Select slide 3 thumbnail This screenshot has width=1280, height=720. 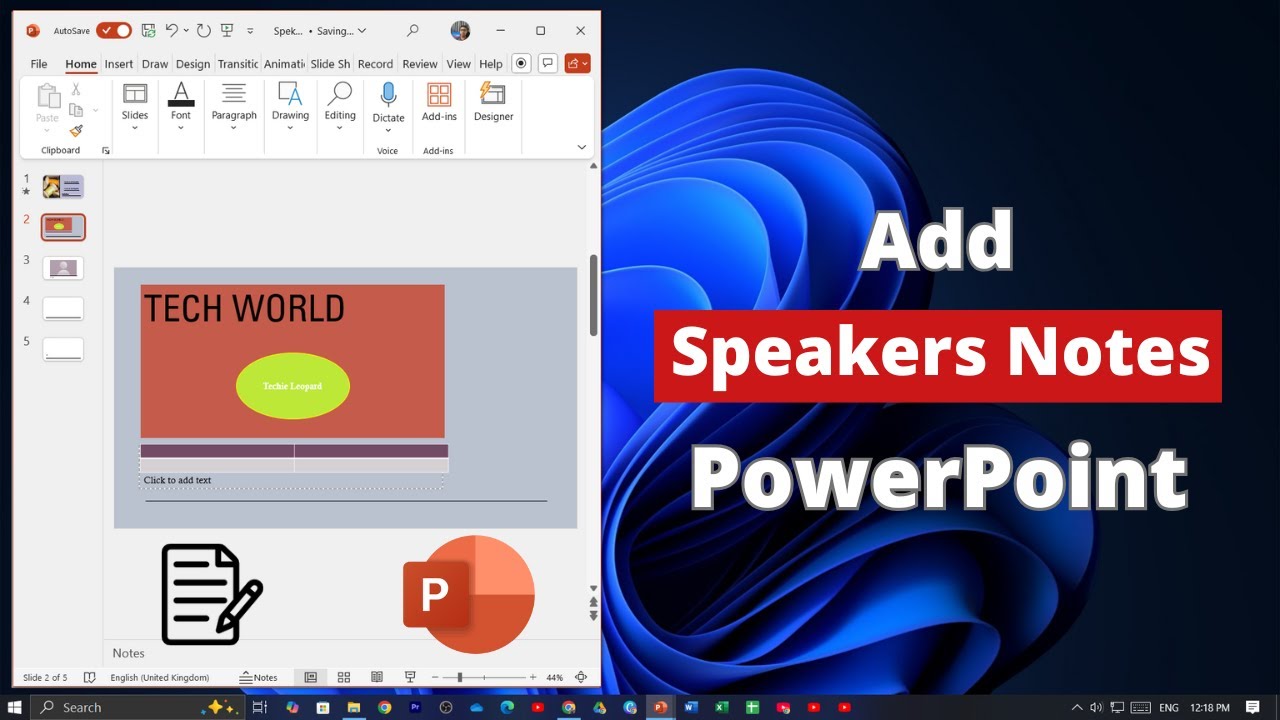point(63,268)
